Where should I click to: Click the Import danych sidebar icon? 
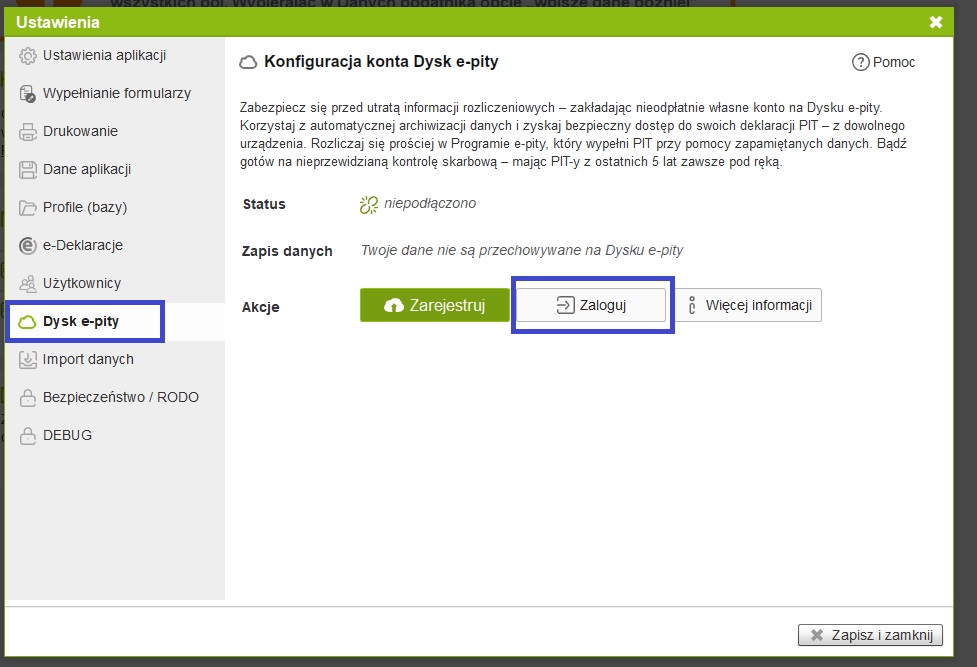click(x=28, y=360)
